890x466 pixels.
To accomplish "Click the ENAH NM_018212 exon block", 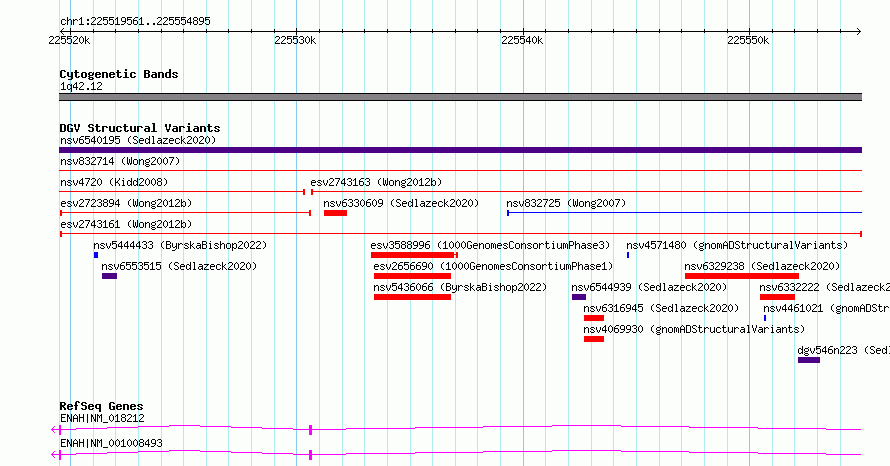I will (x=310, y=430).
